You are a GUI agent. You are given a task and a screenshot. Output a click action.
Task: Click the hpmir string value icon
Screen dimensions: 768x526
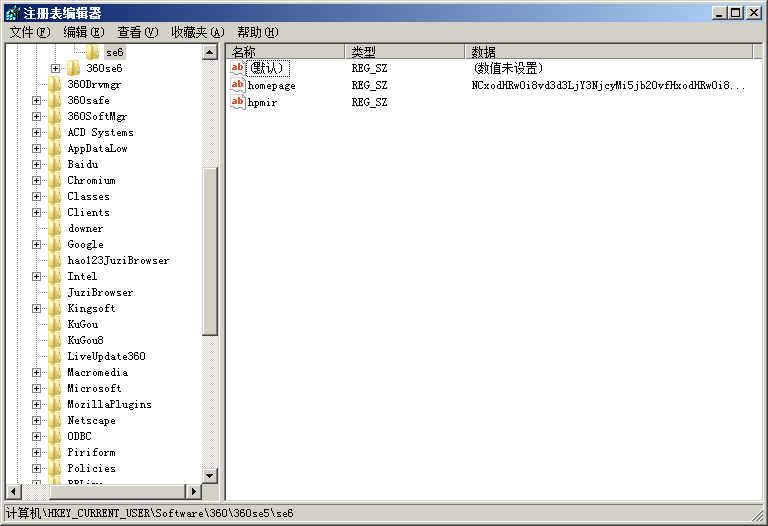click(x=238, y=101)
